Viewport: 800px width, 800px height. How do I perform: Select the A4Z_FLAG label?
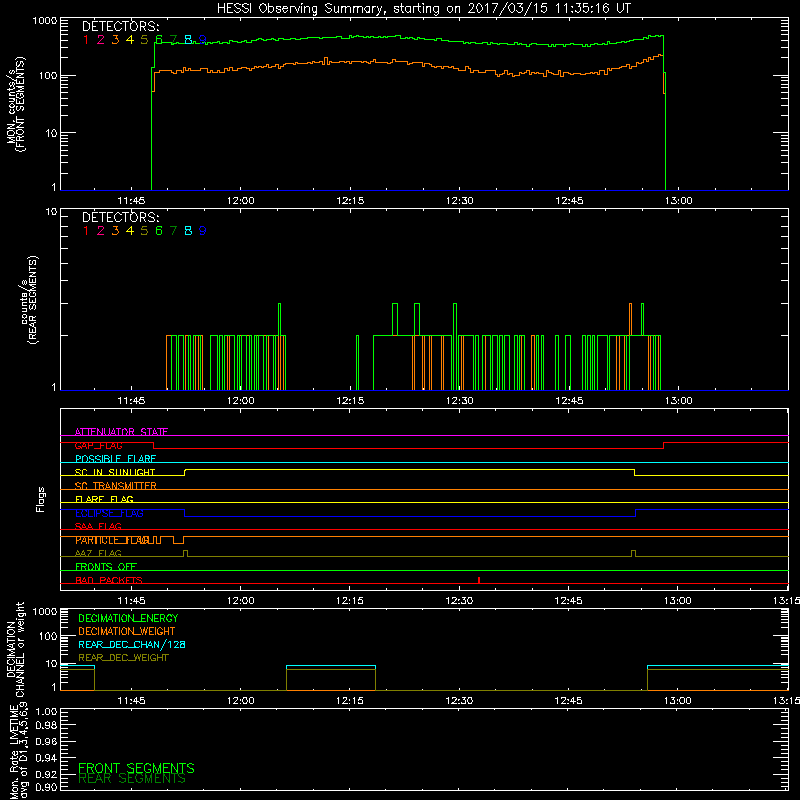point(98,553)
